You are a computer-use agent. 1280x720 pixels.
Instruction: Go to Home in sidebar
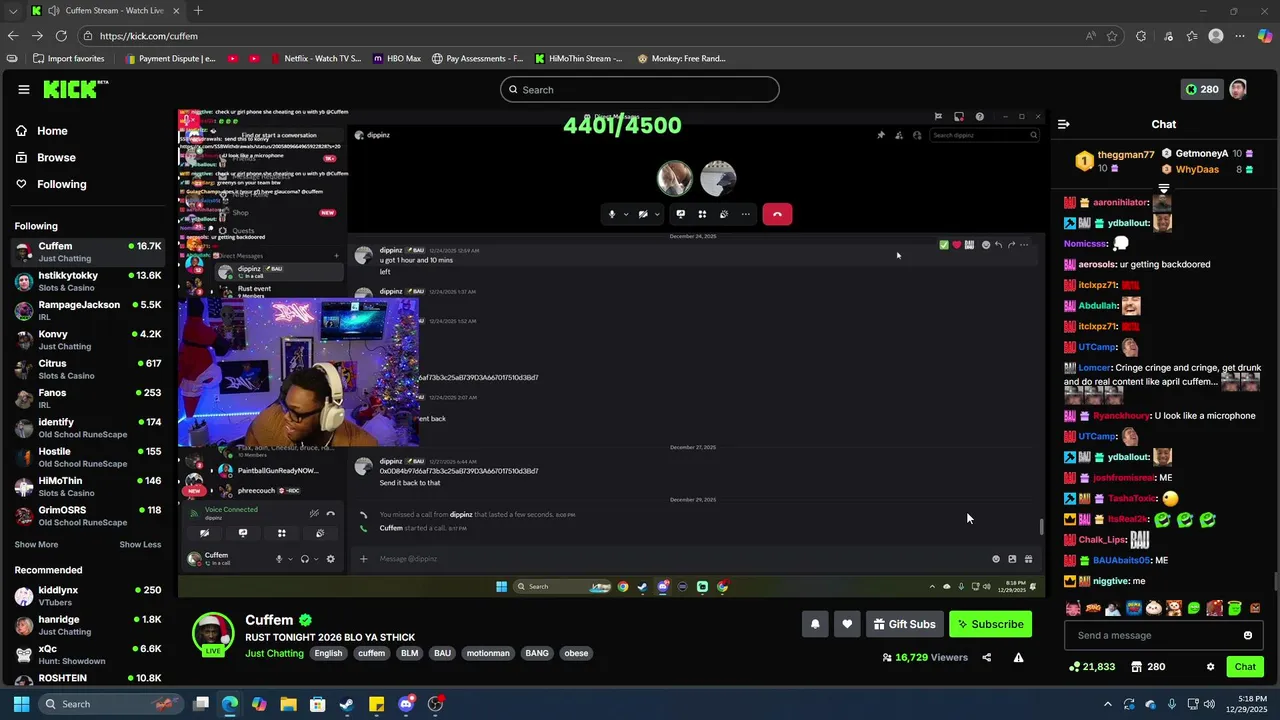pyautogui.click(x=42, y=131)
